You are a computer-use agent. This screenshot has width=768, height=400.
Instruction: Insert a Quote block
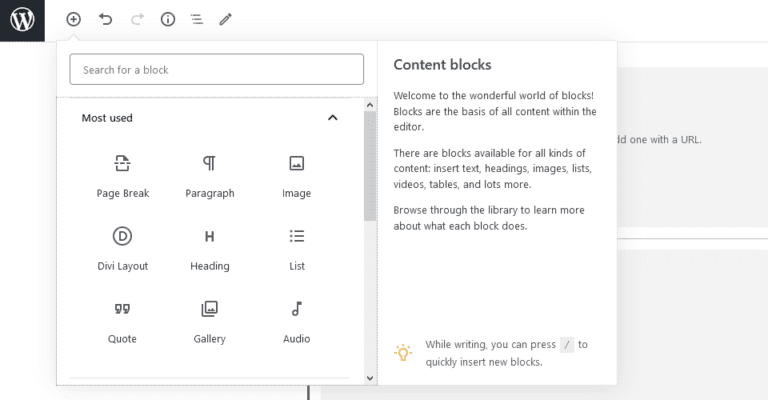pyautogui.click(x=122, y=322)
